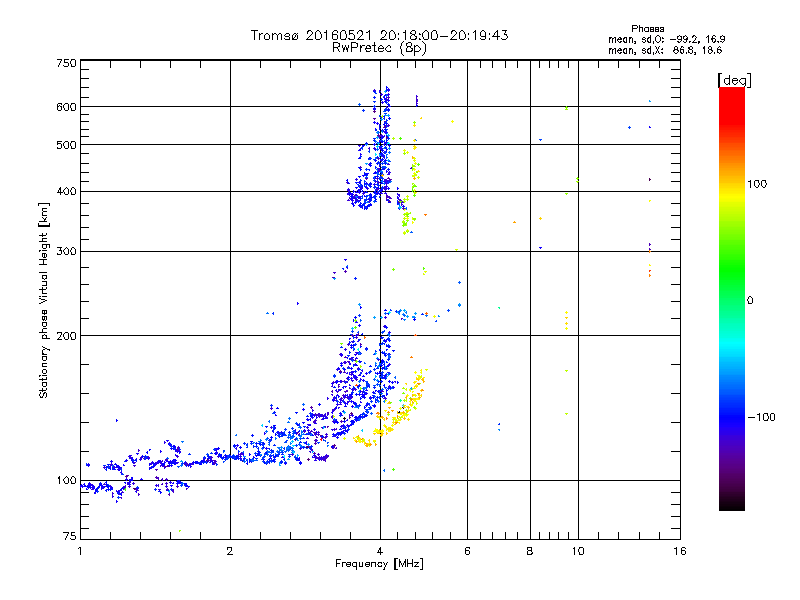Viewport: 800px width, 600px height.
Task: Click the '16' x-axis tick label
Action: click(x=680, y=551)
